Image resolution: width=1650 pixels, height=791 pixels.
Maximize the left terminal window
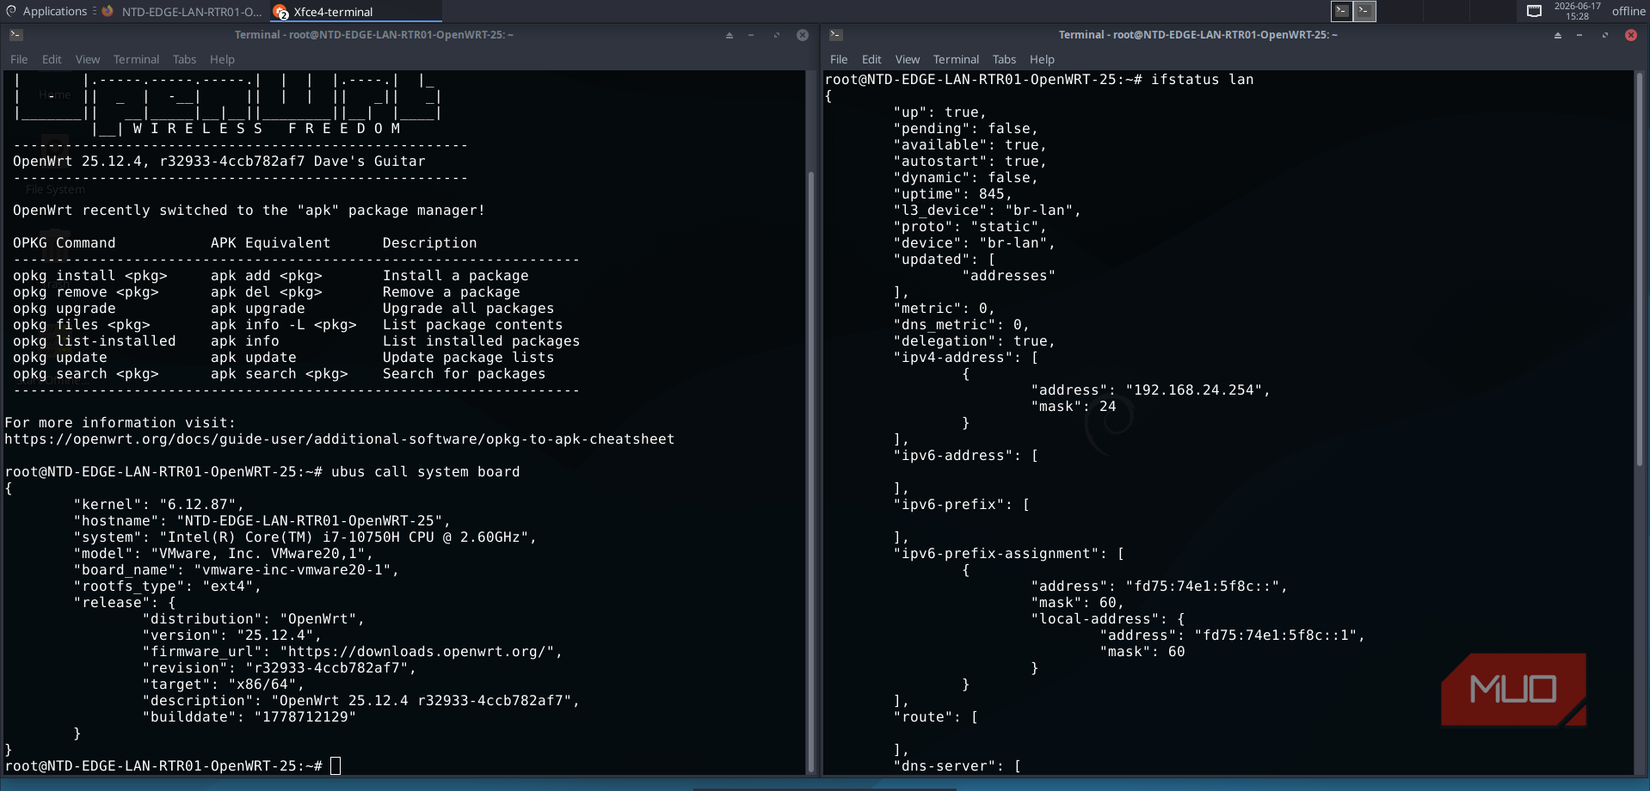coord(777,35)
